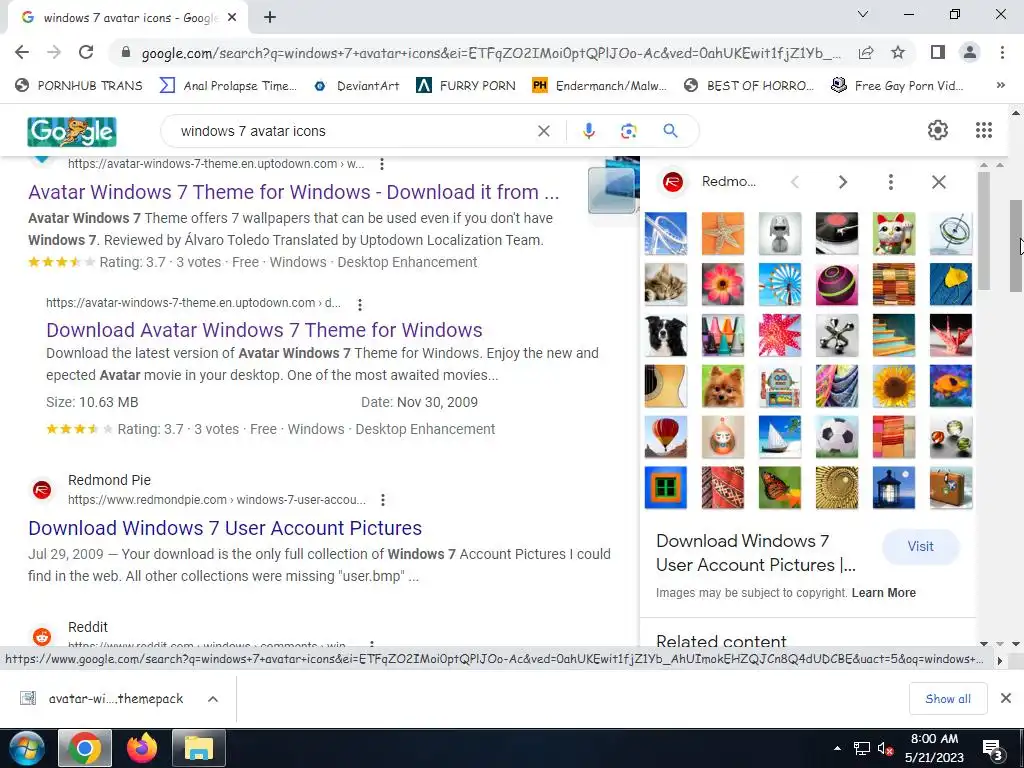Show all downloads
The height and width of the screenshot is (768, 1024).
[948, 699]
